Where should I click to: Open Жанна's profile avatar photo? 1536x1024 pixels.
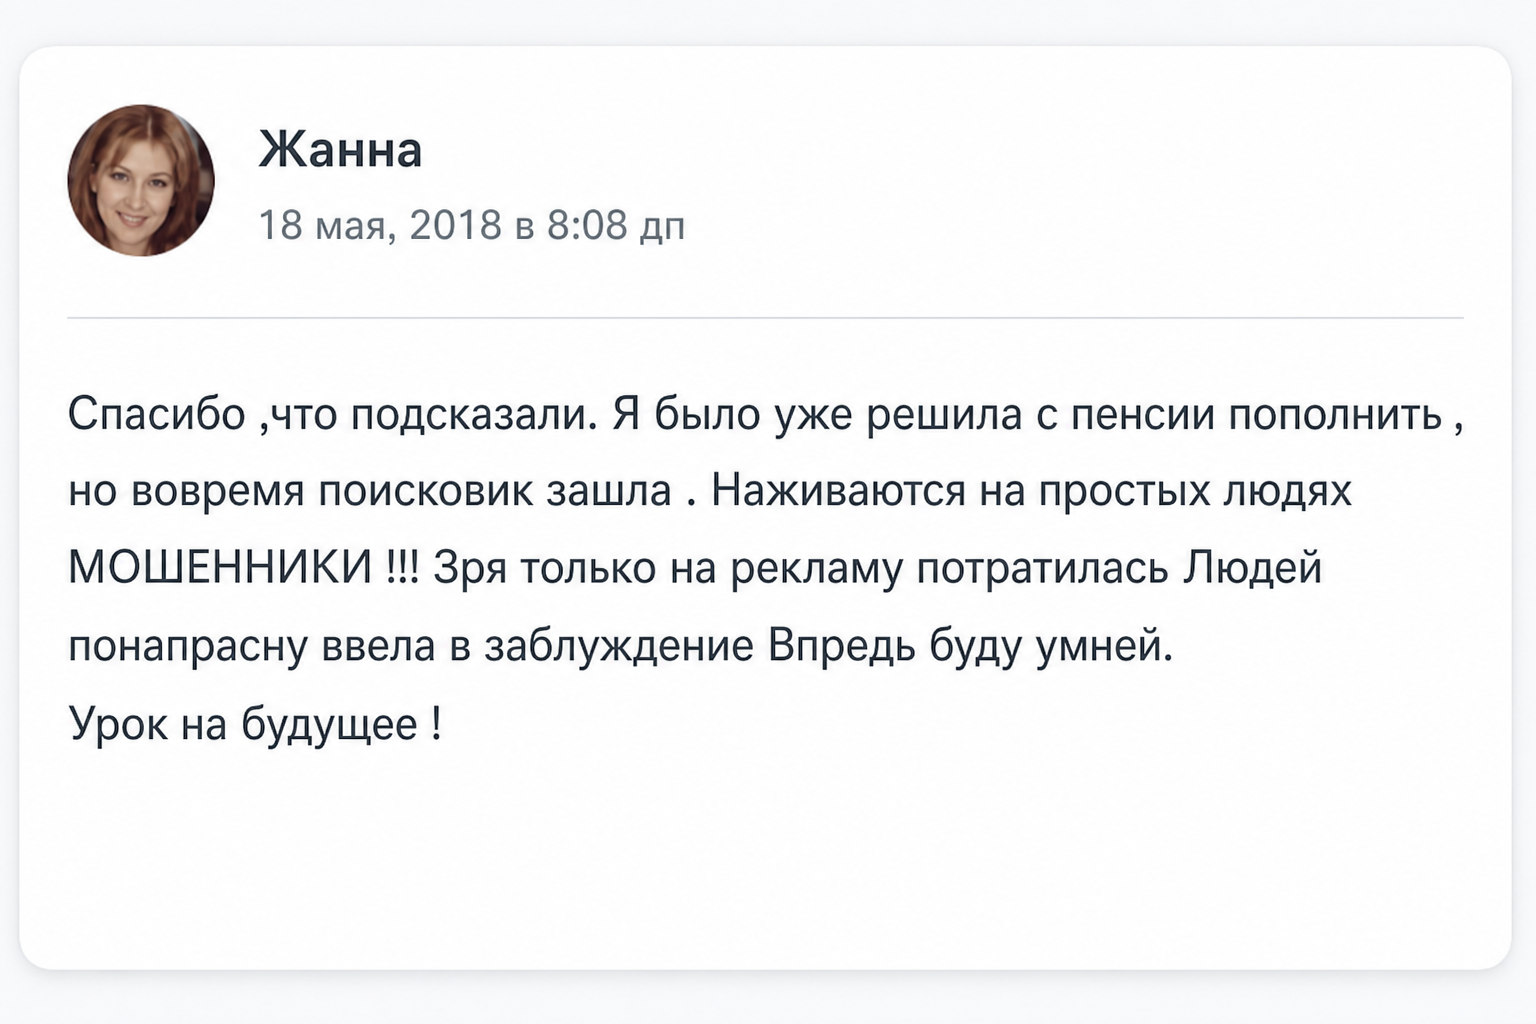point(141,180)
